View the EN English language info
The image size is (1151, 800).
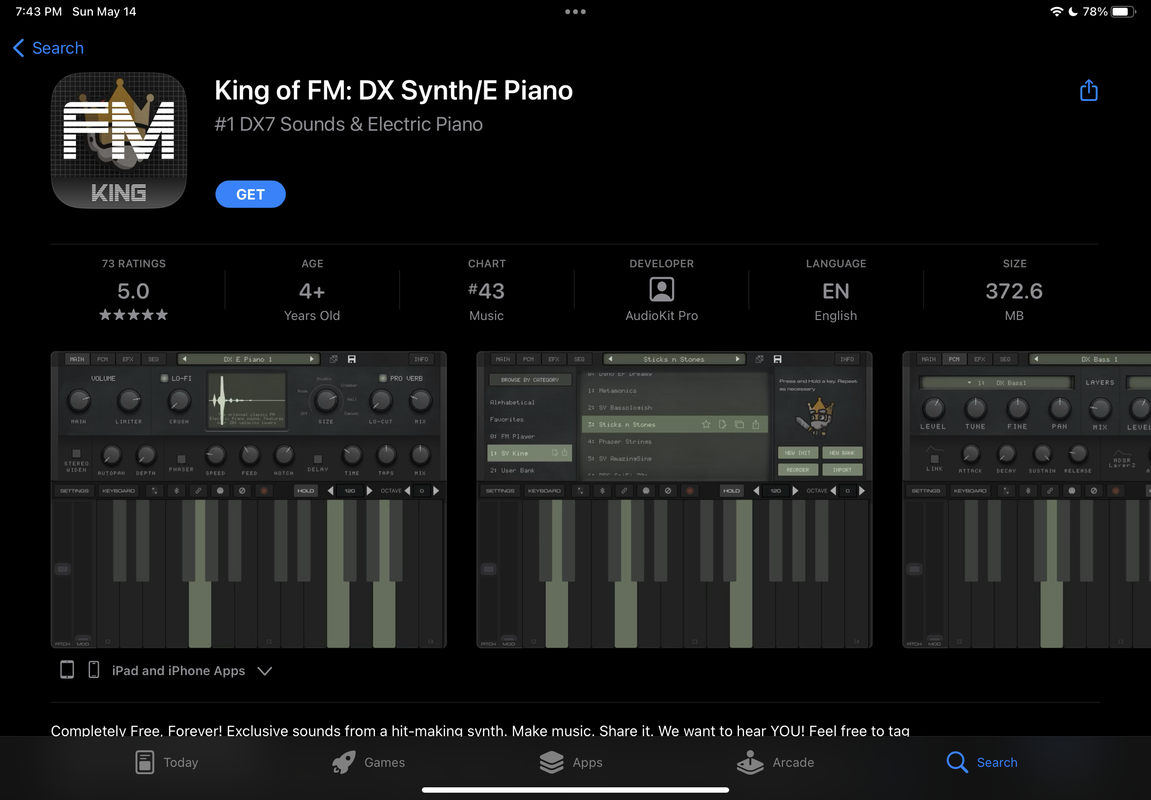[x=835, y=290]
